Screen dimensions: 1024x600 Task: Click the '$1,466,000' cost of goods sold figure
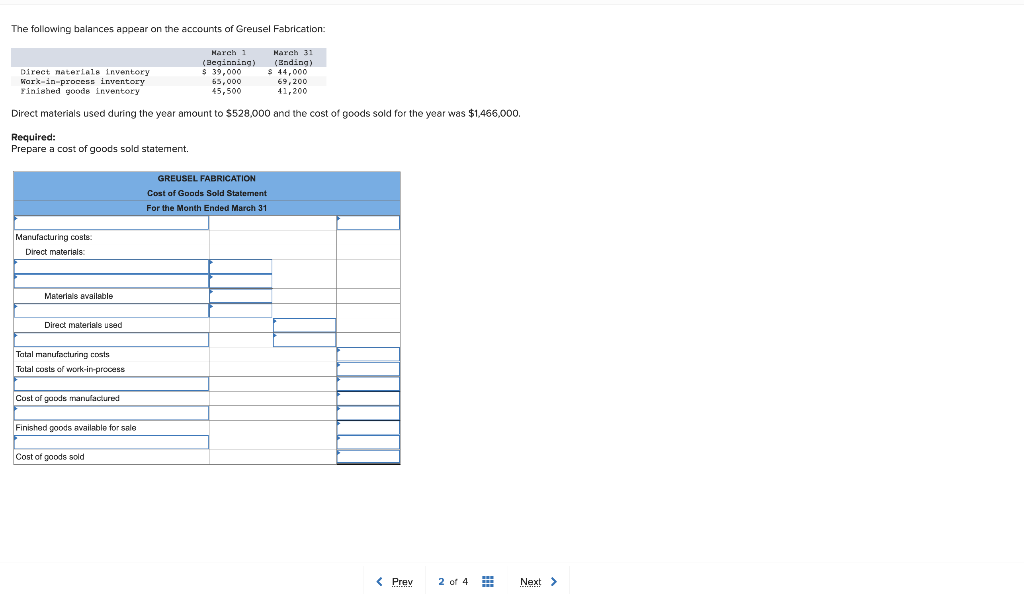tap(494, 114)
